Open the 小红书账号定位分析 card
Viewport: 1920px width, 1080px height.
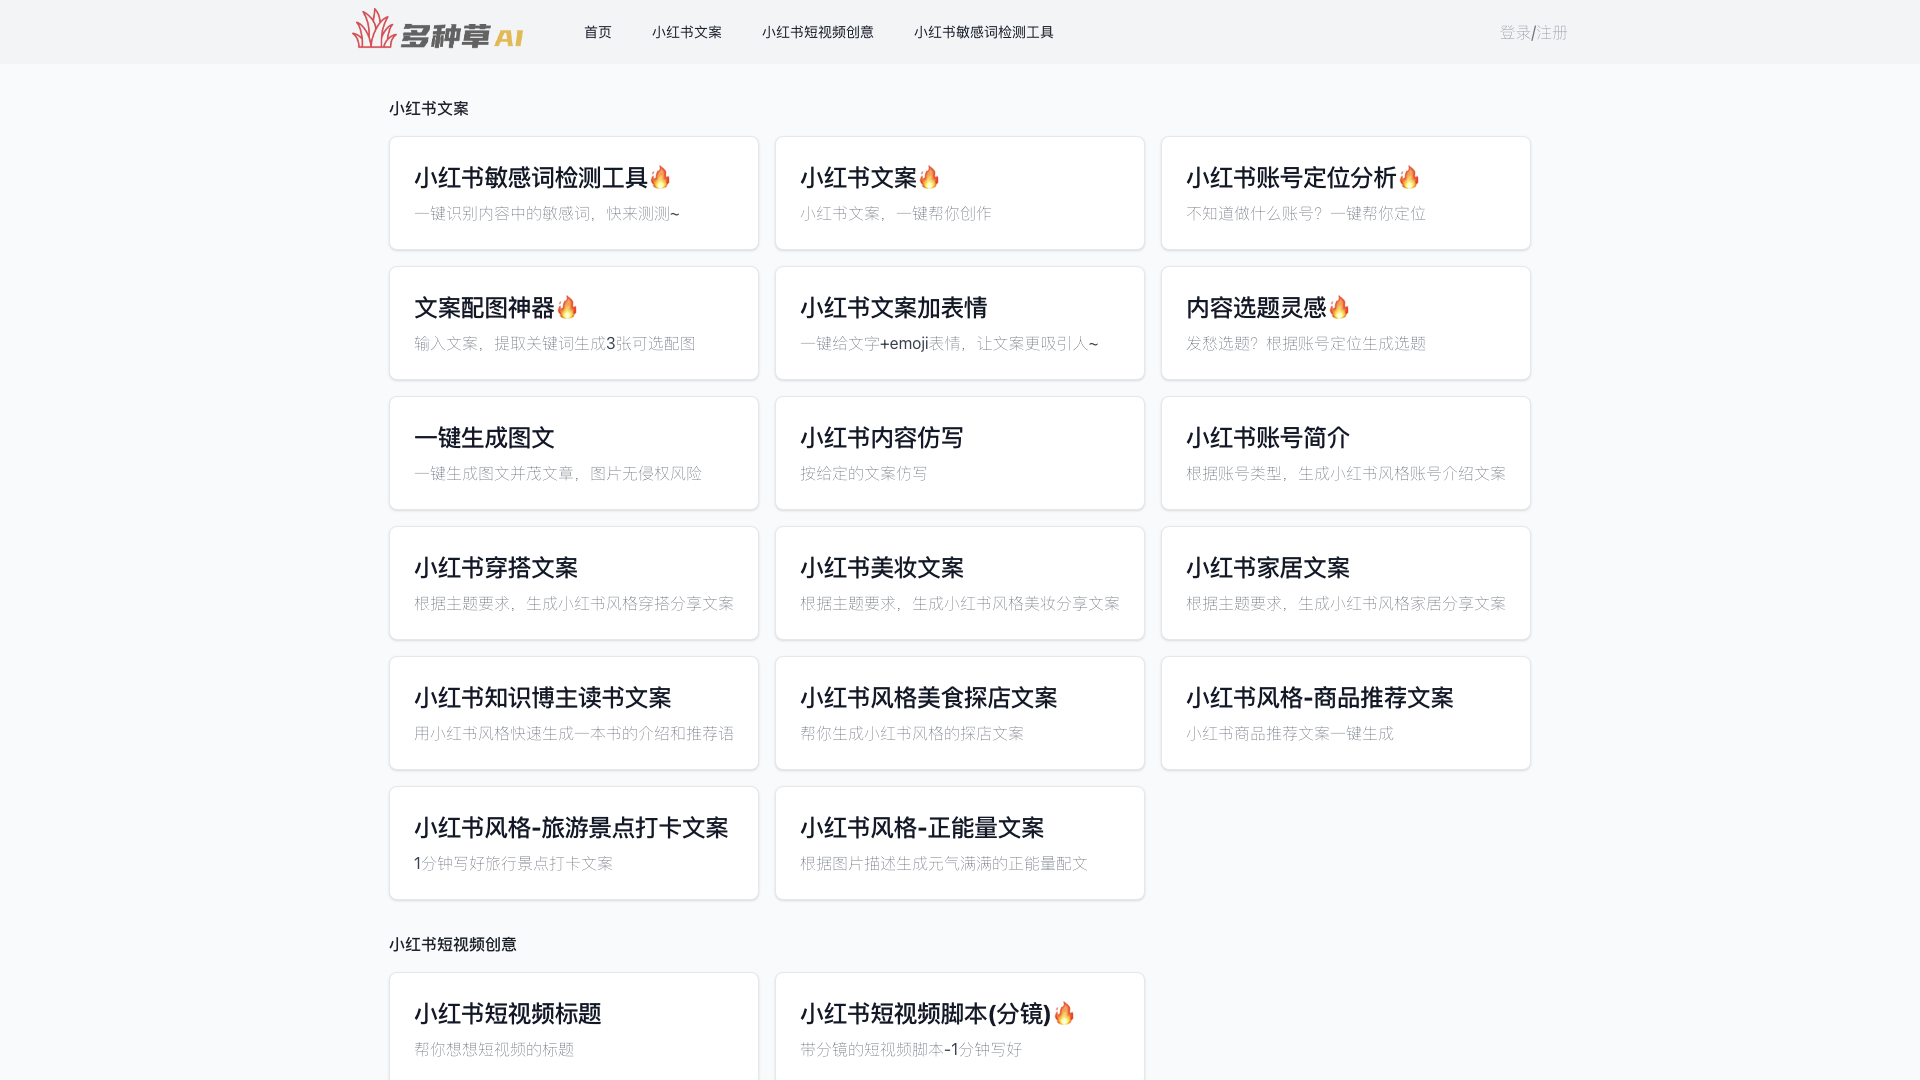click(1346, 193)
